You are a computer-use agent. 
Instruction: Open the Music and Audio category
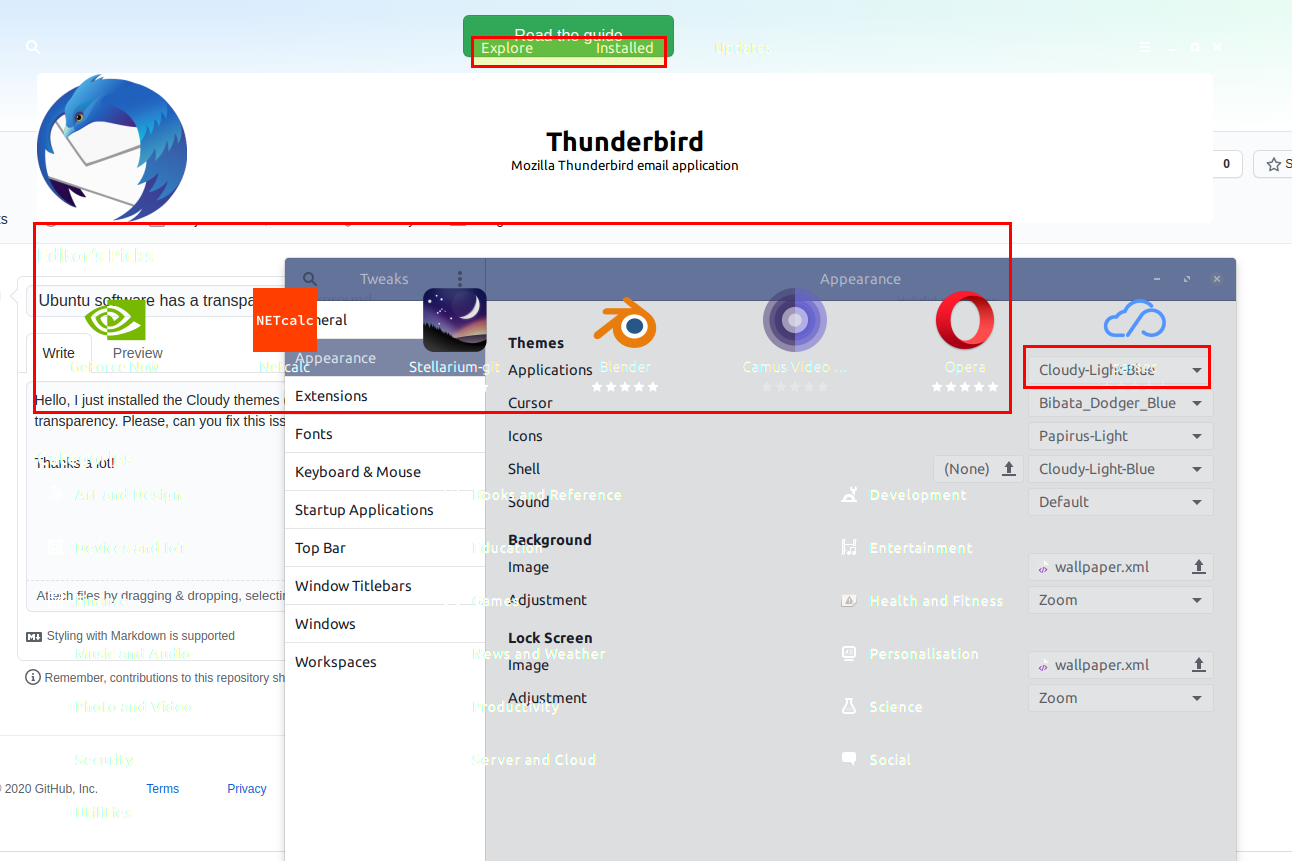(132, 654)
